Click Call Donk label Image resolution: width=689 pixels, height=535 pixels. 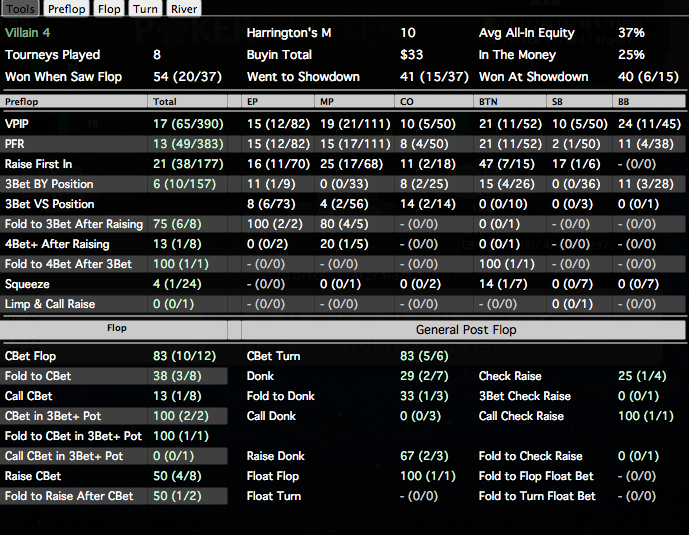tap(271, 416)
